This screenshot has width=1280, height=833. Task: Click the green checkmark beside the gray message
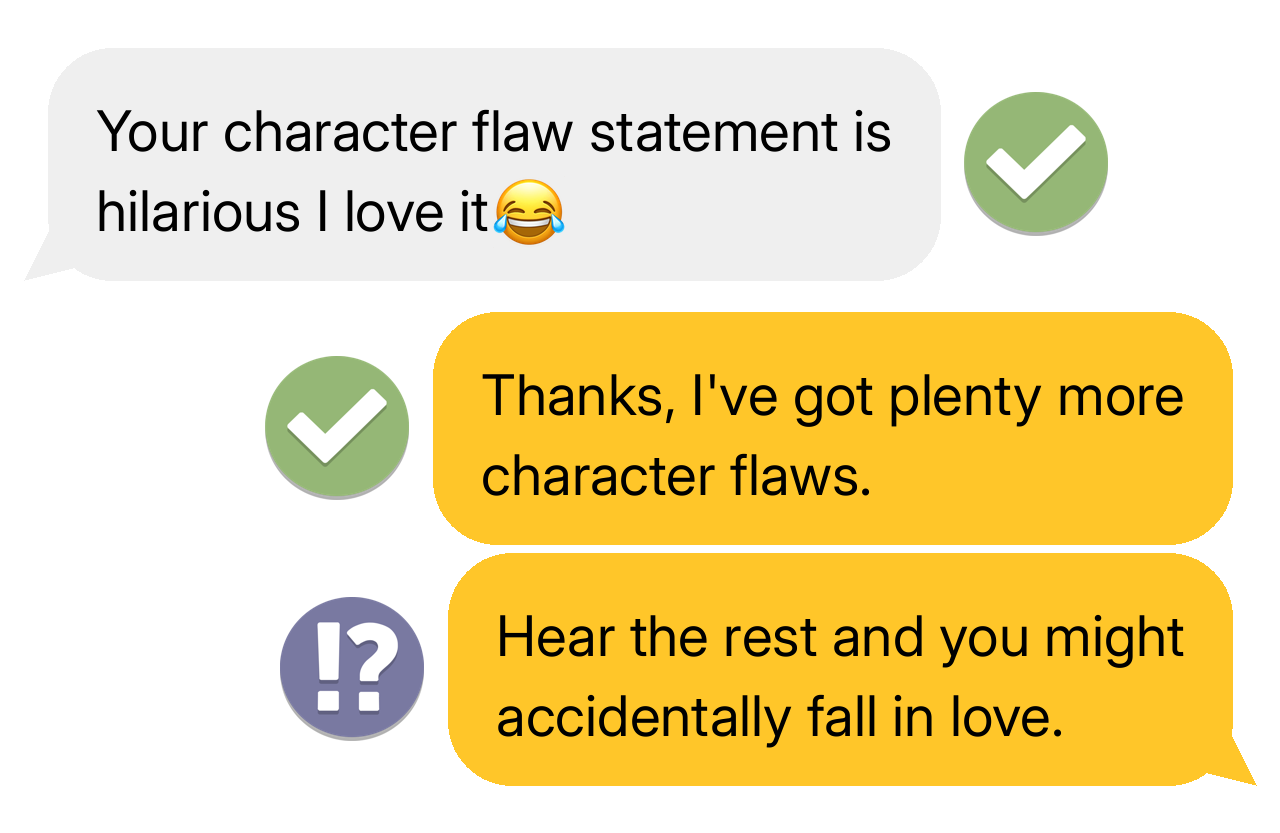coord(1035,163)
